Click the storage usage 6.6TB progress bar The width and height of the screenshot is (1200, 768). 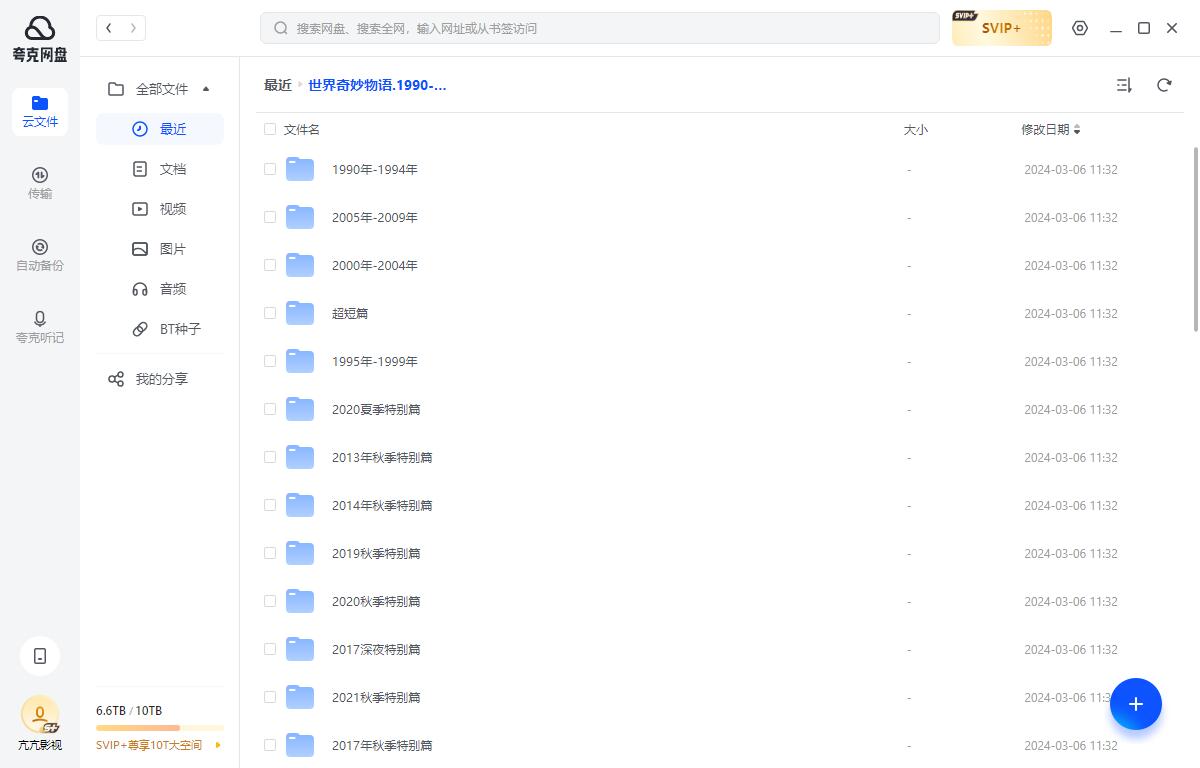point(160,728)
